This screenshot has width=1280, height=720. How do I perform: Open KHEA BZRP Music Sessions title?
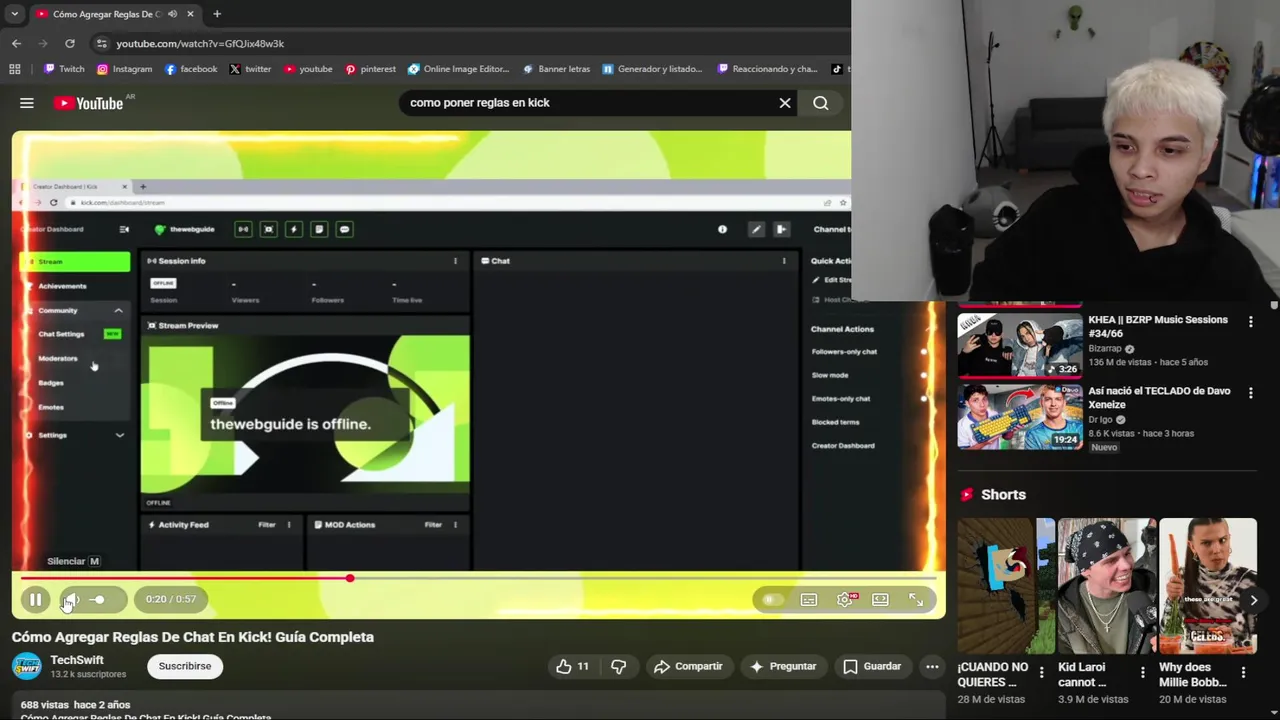tap(1158, 326)
